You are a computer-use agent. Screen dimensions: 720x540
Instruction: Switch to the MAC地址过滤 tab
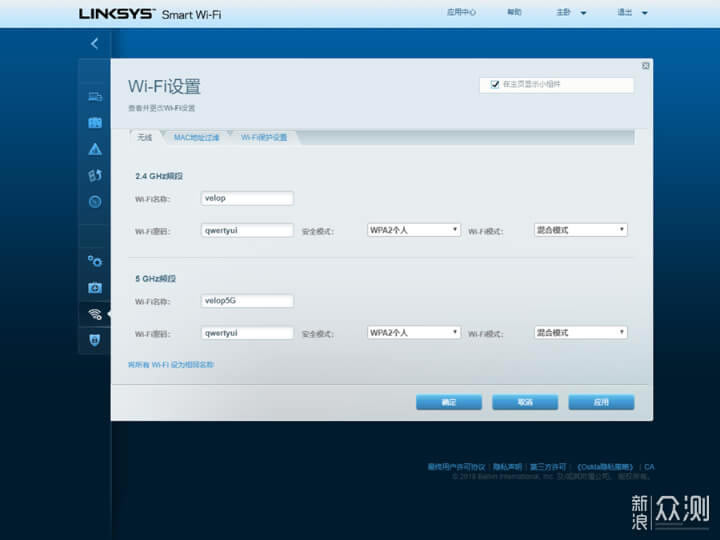(195, 138)
